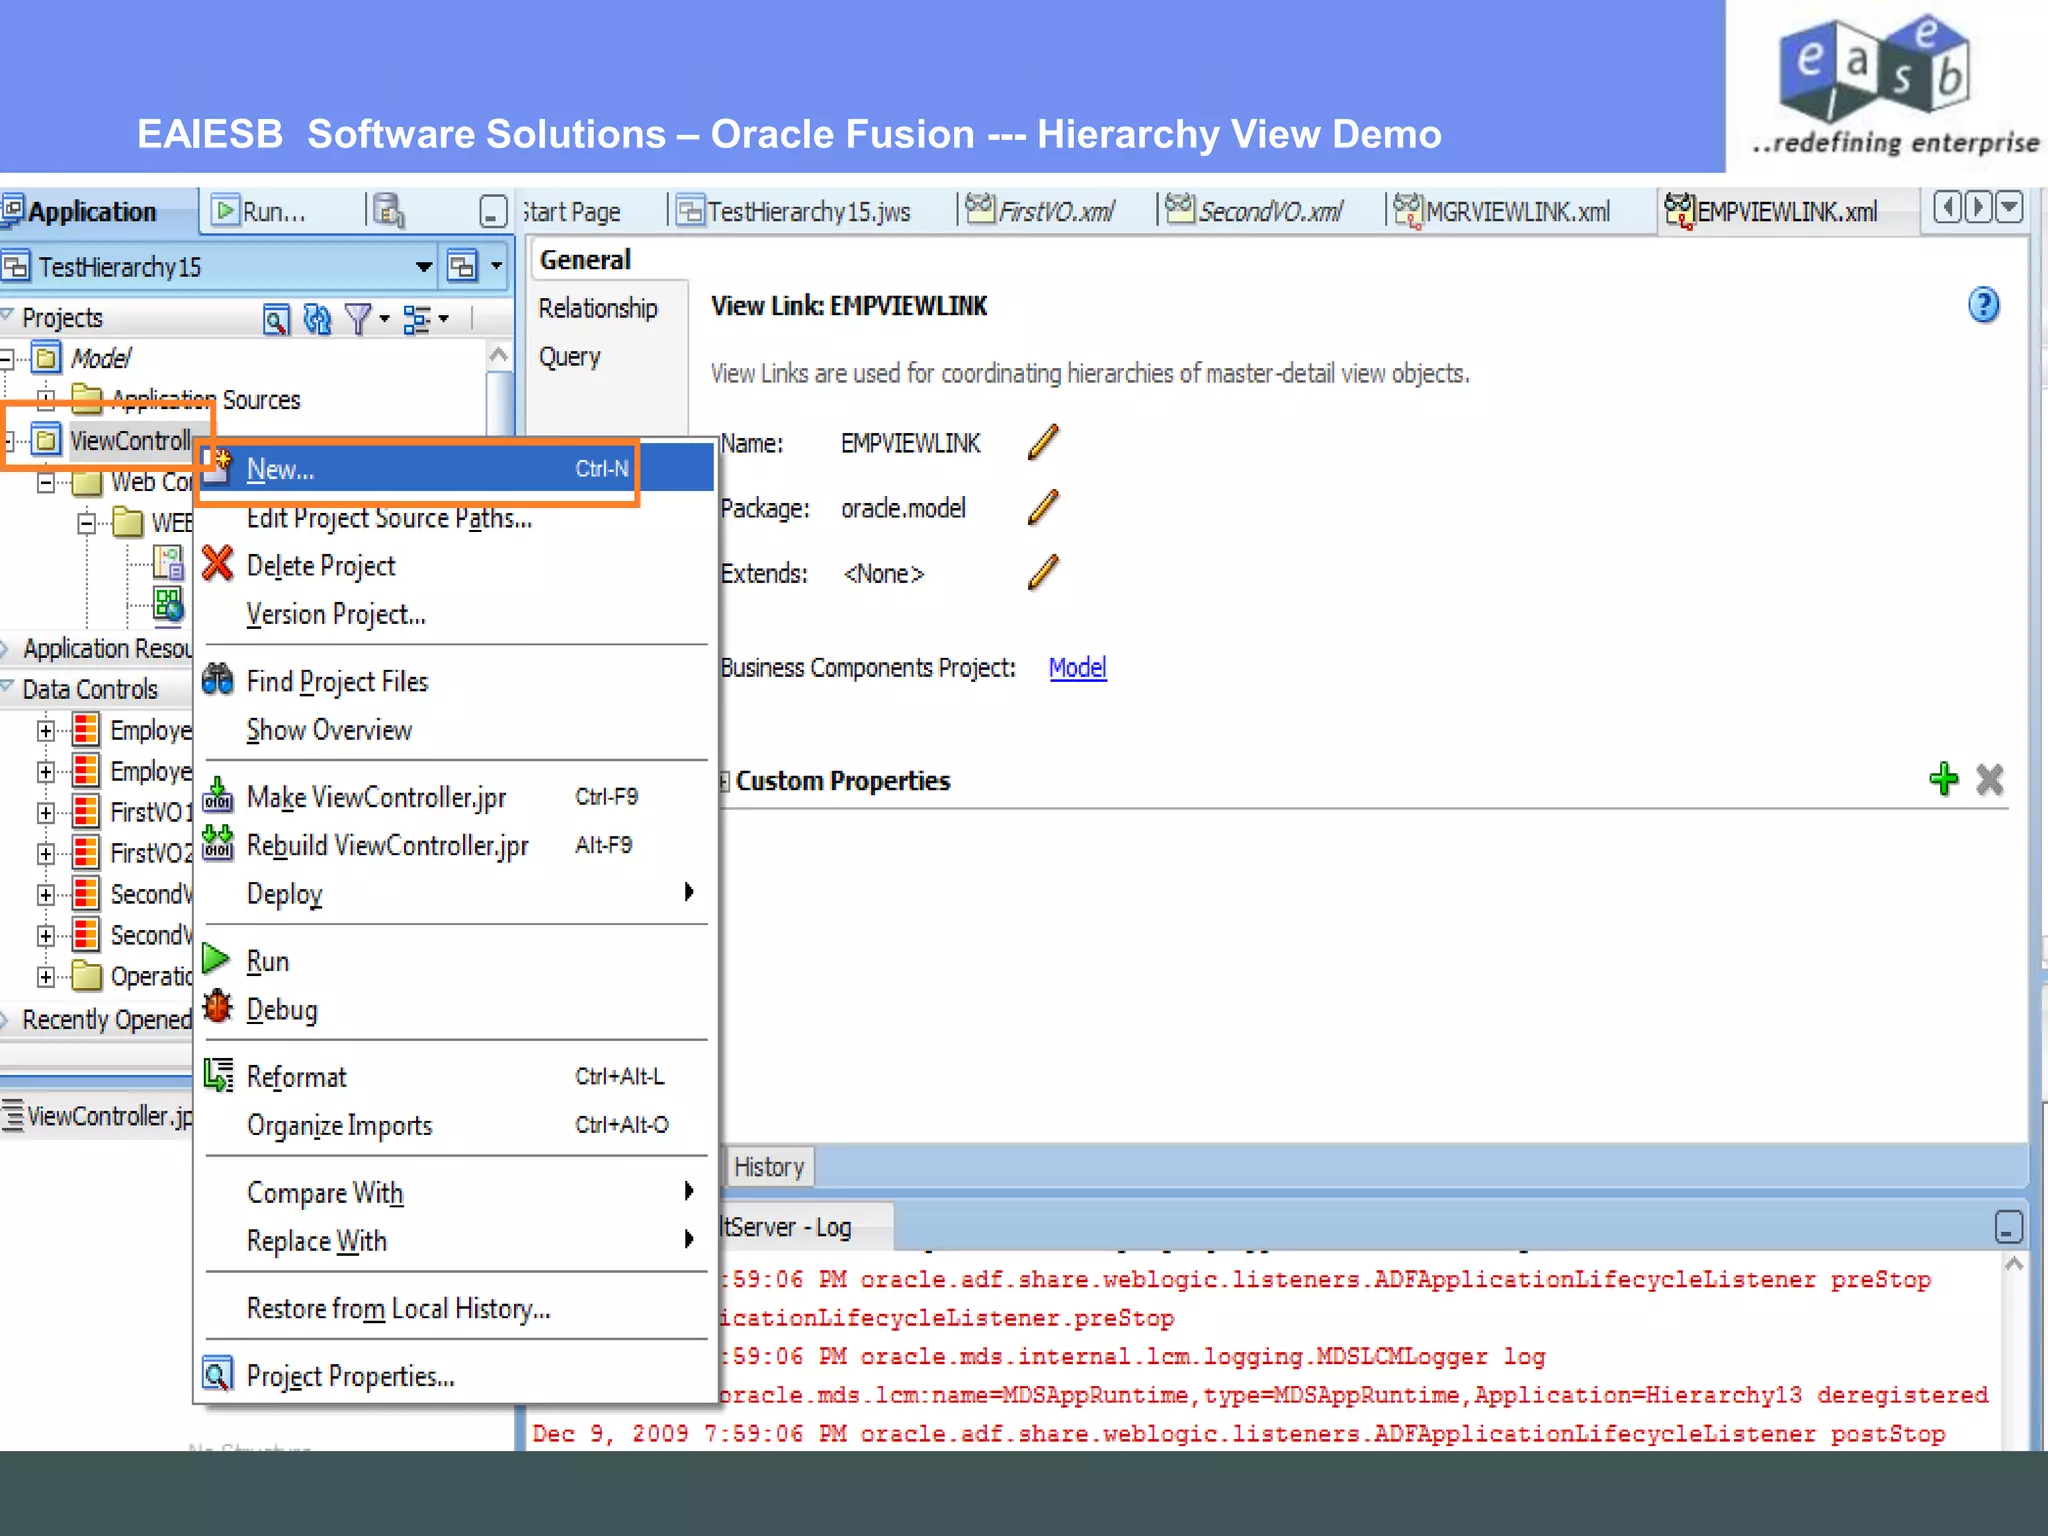Select Show Overview menu entry
The height and width of the screenshot is (1536, 2048).
coord(329,730)
